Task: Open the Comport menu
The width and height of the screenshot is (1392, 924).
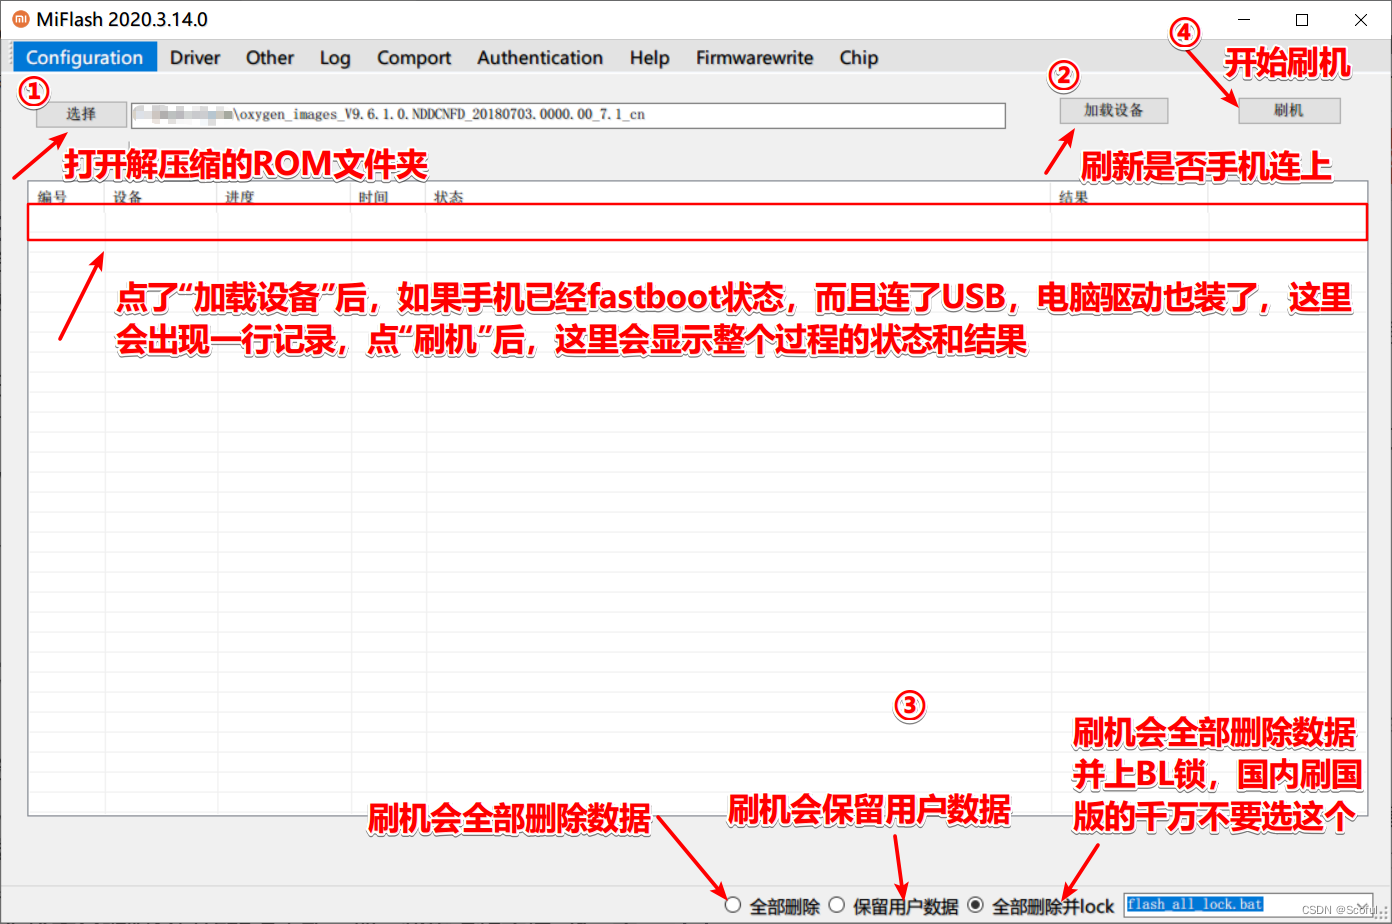Action: (414, 57)
